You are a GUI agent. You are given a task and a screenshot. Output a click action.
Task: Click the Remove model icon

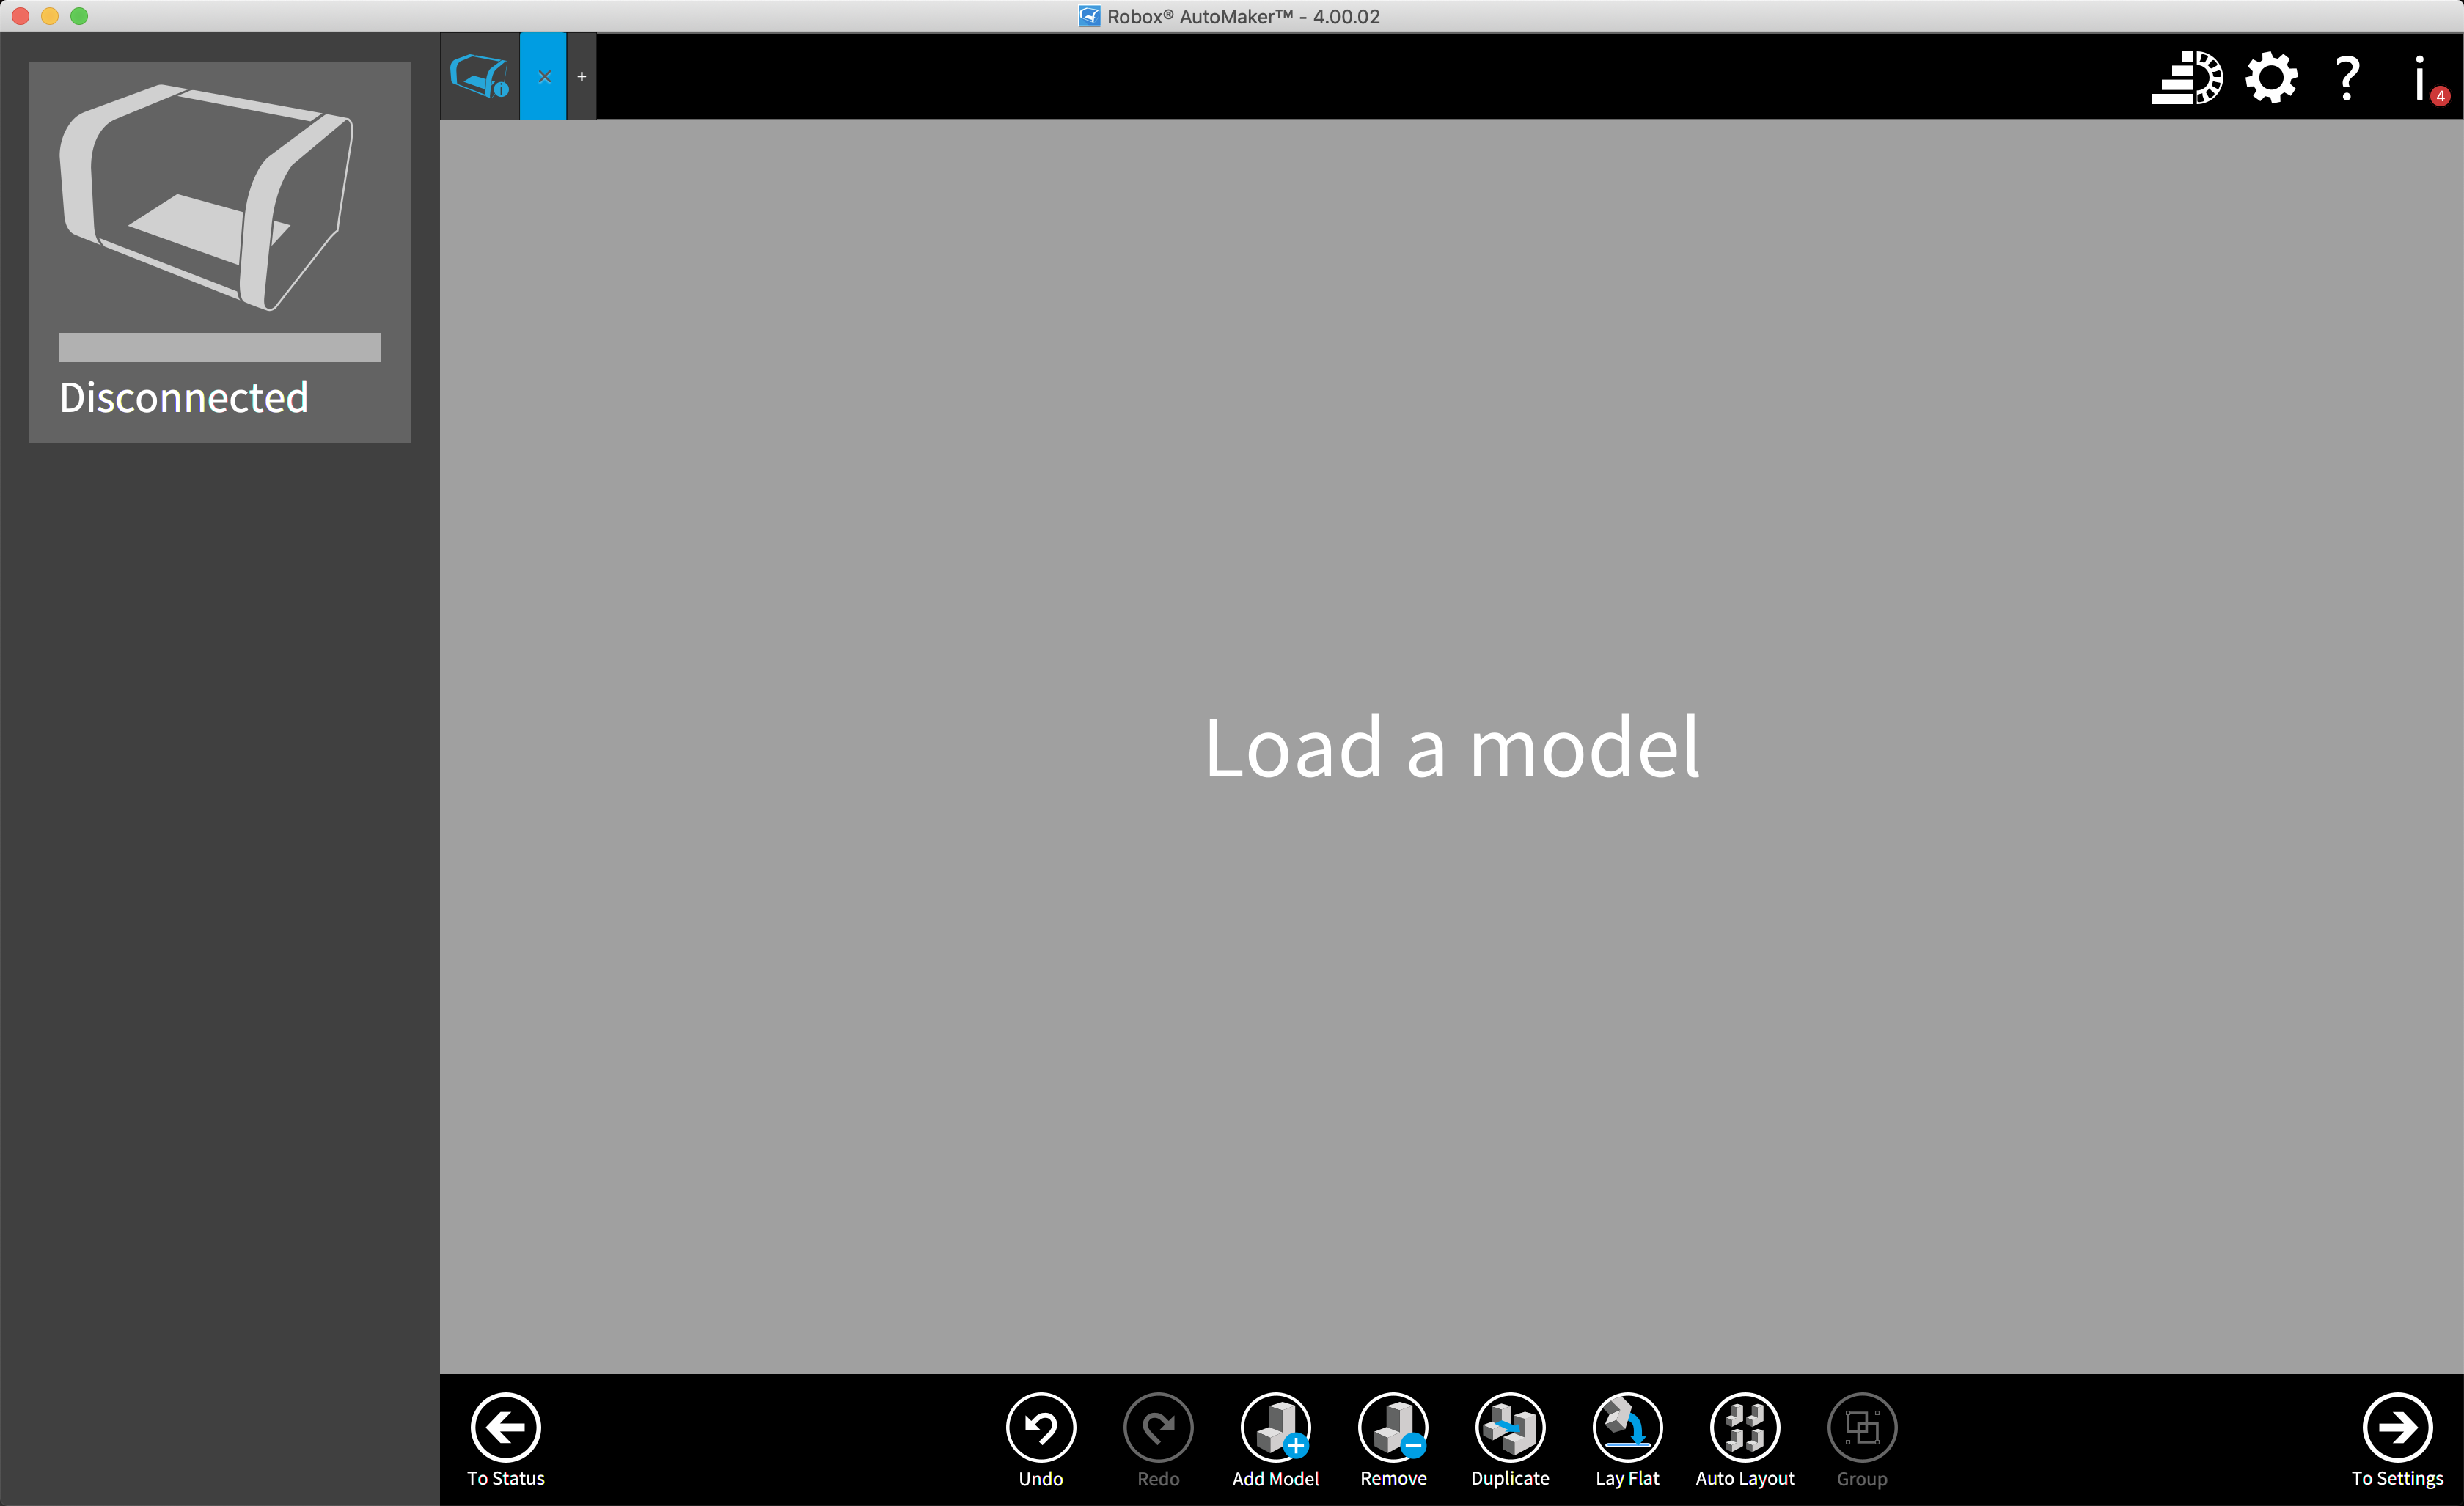(x=1392, y=1427)
